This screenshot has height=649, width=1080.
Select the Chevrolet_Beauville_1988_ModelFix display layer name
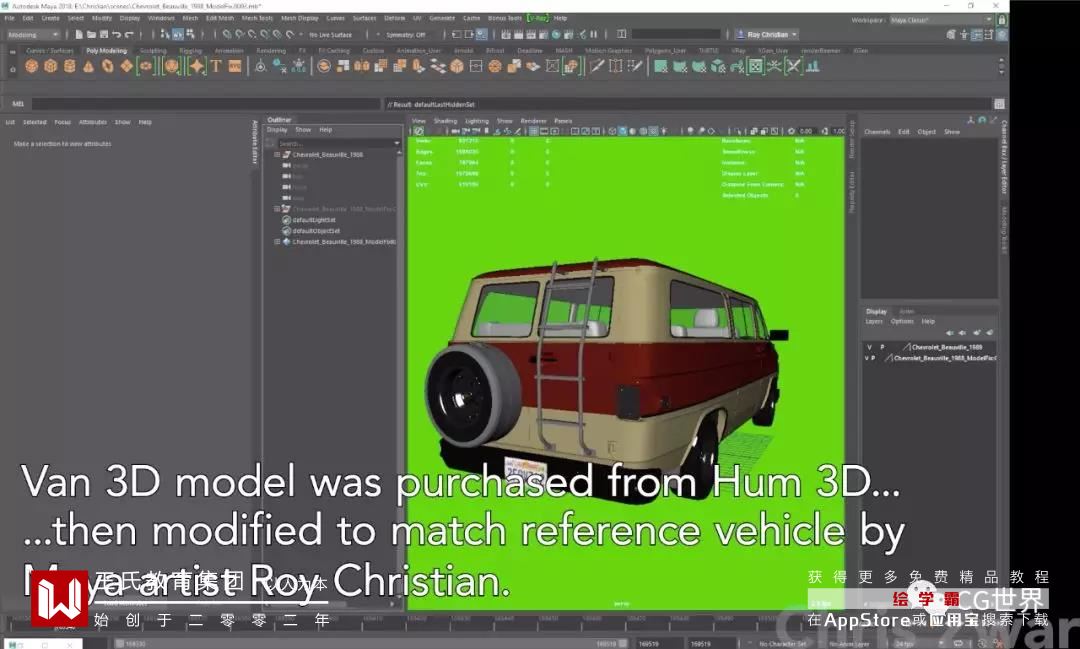tap(944, 358)
